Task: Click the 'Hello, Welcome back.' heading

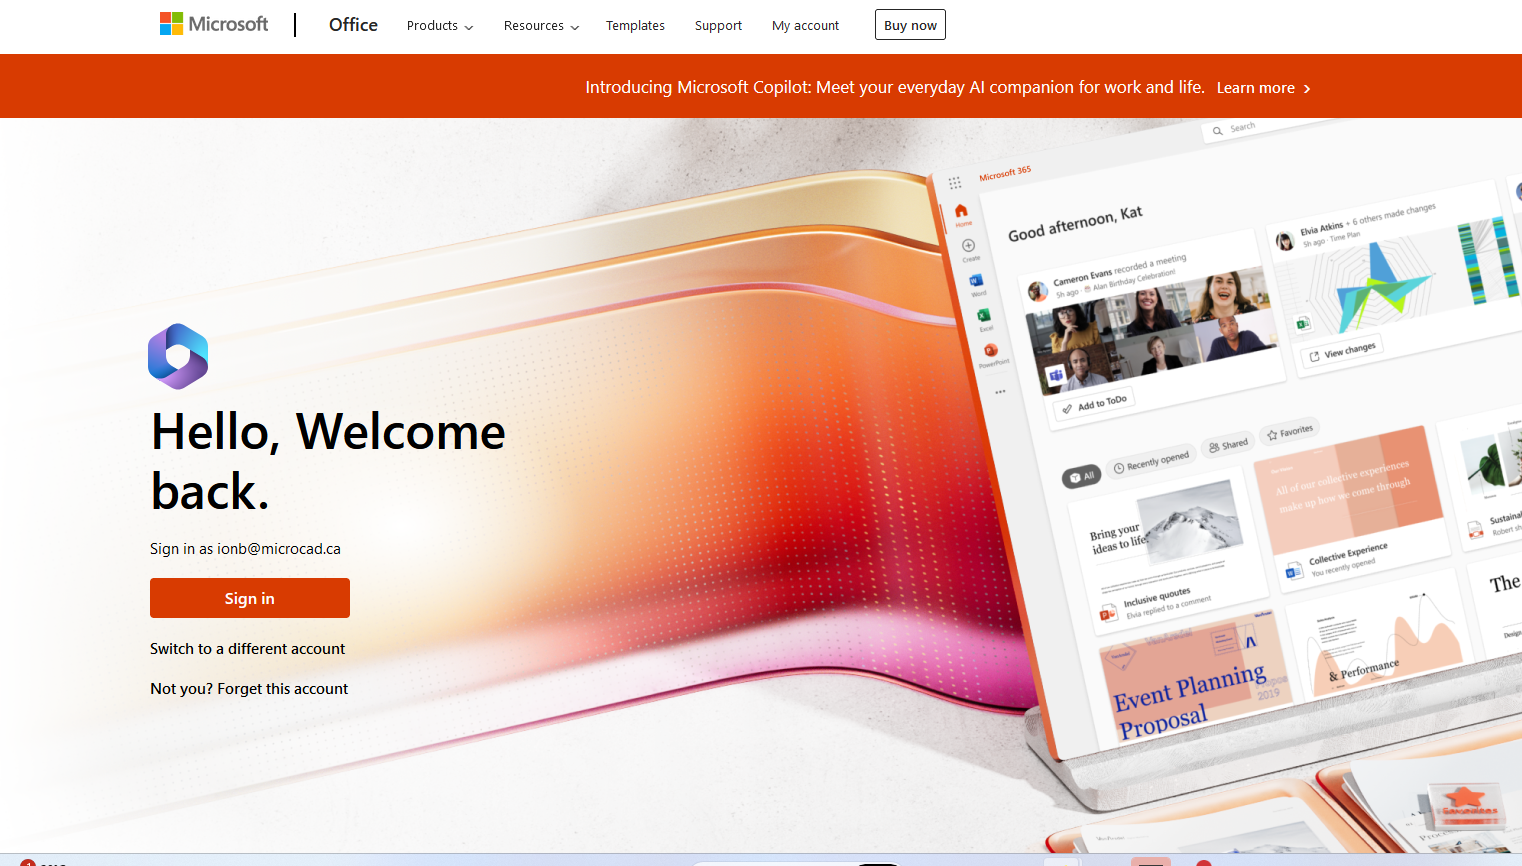Action: 328,461
